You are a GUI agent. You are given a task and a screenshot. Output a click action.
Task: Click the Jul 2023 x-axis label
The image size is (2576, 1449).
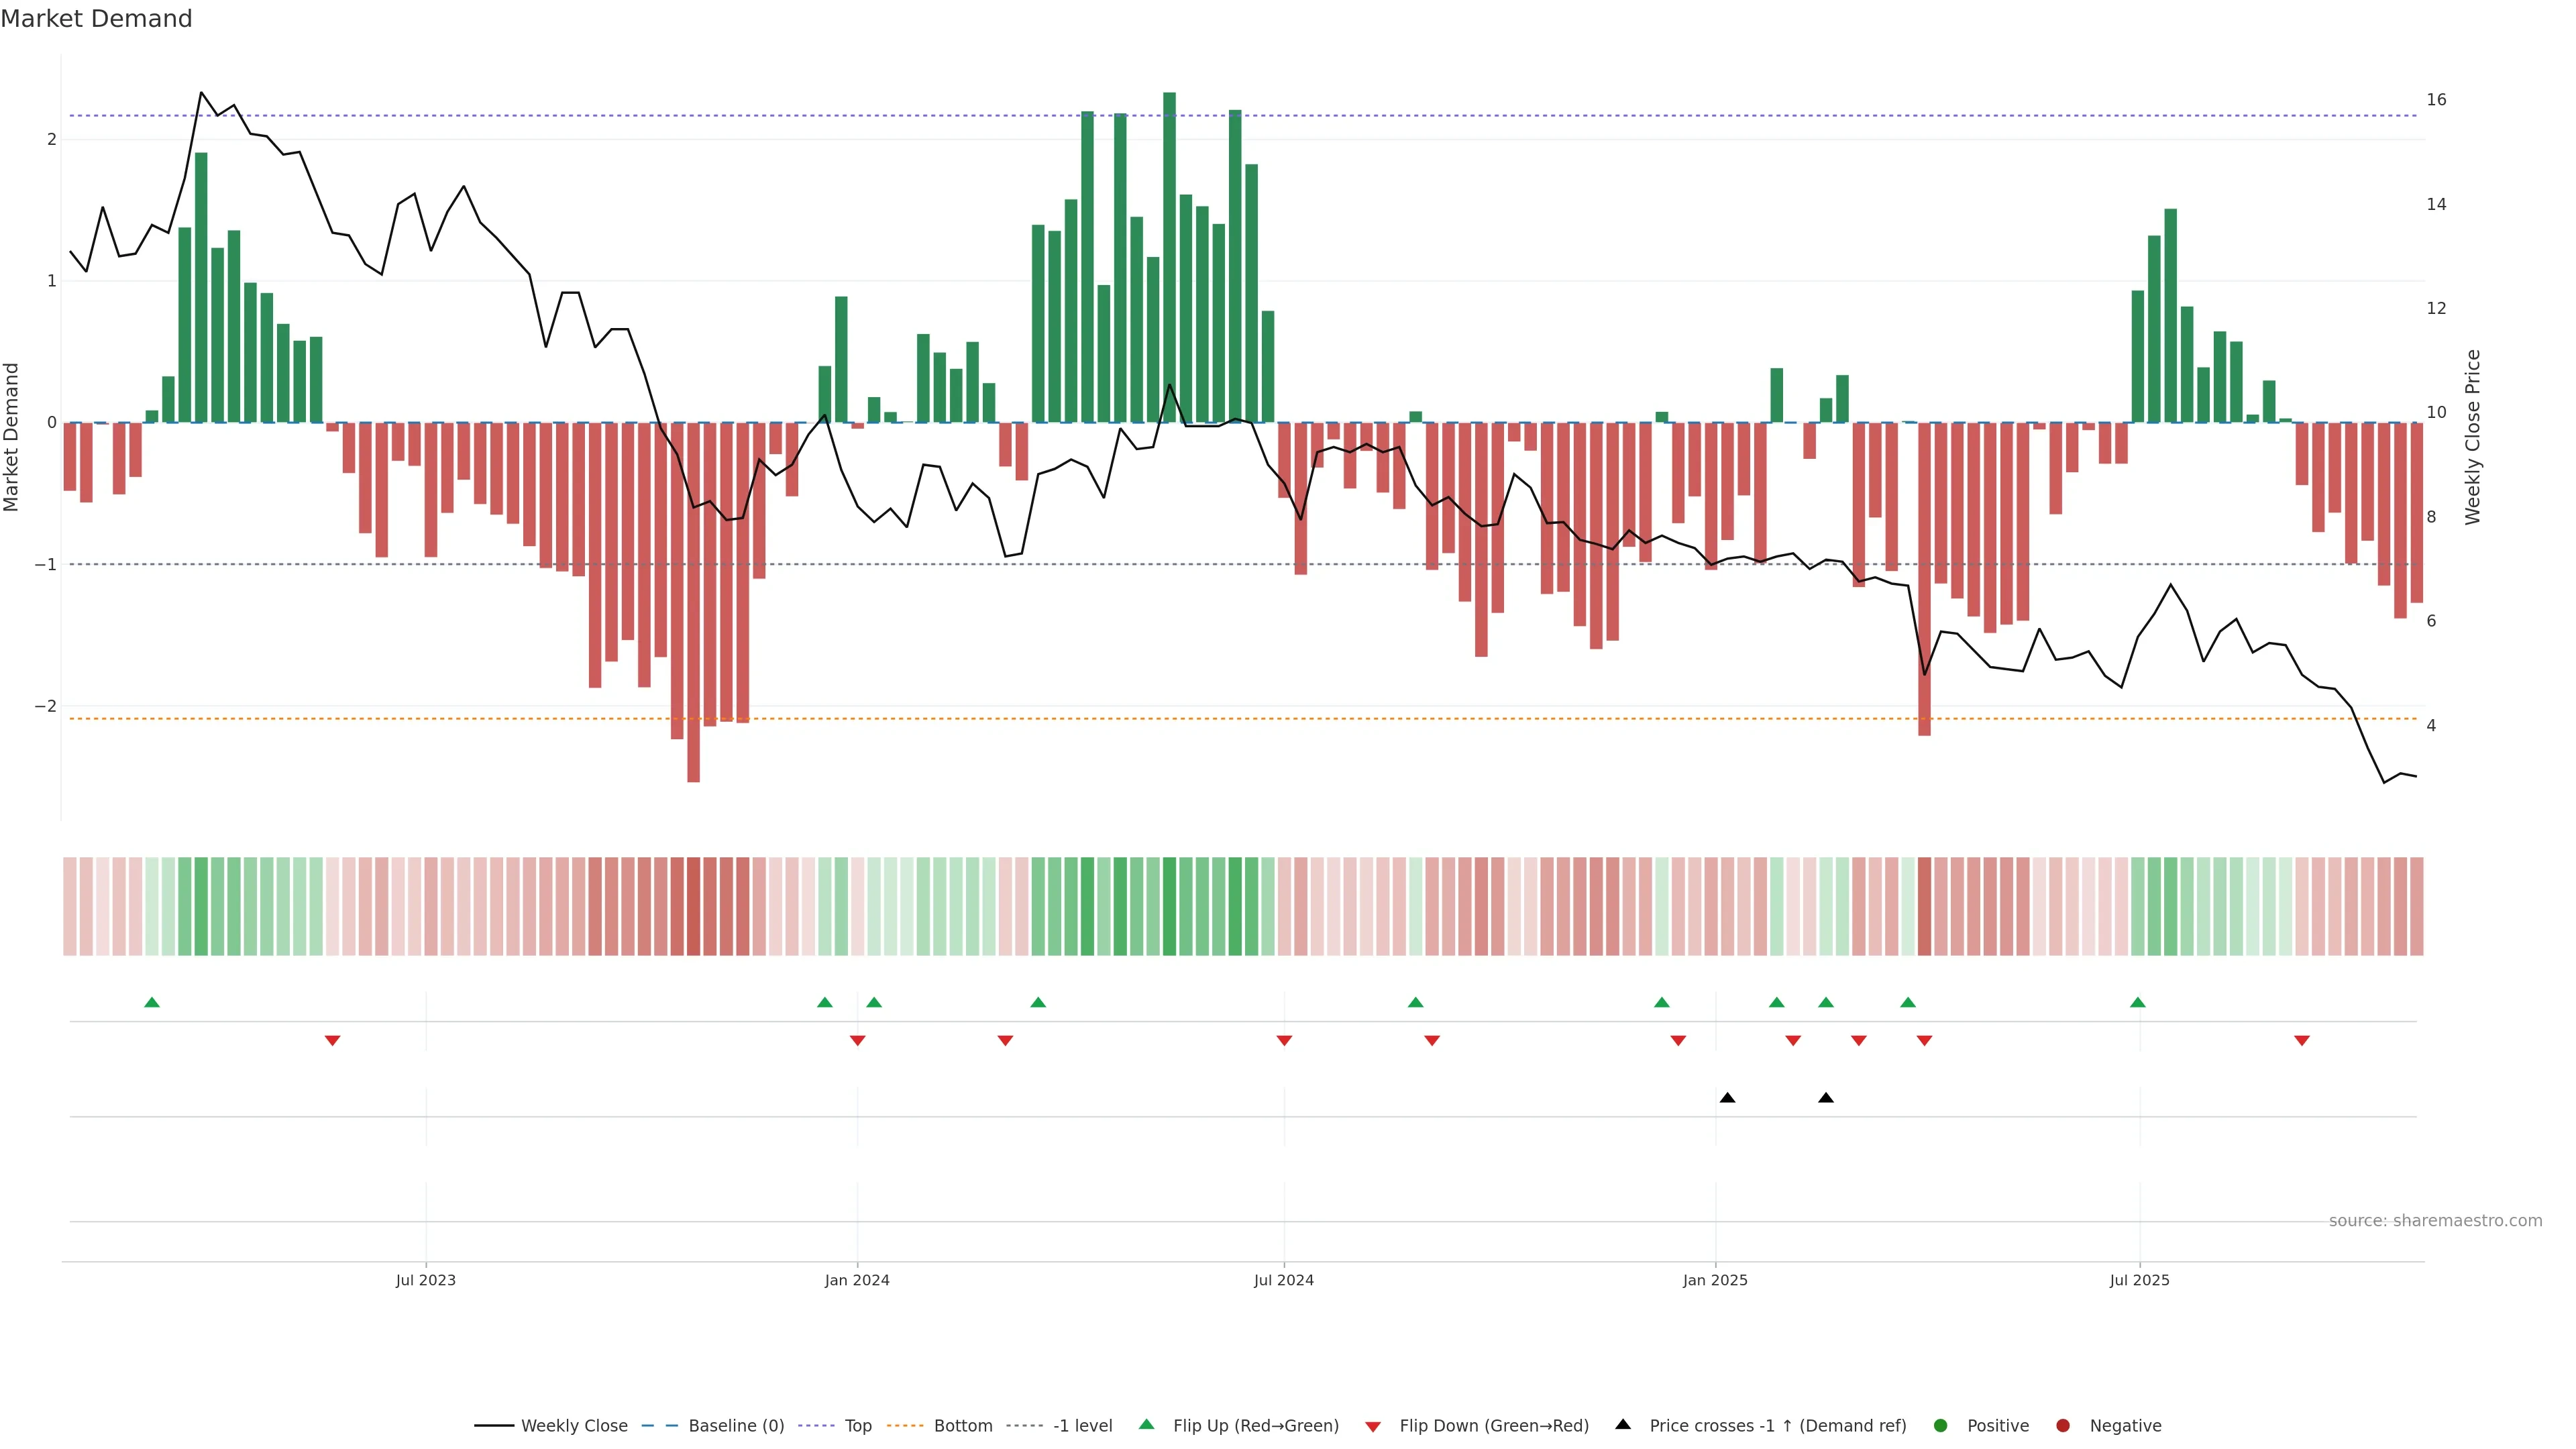[425, 1280]
